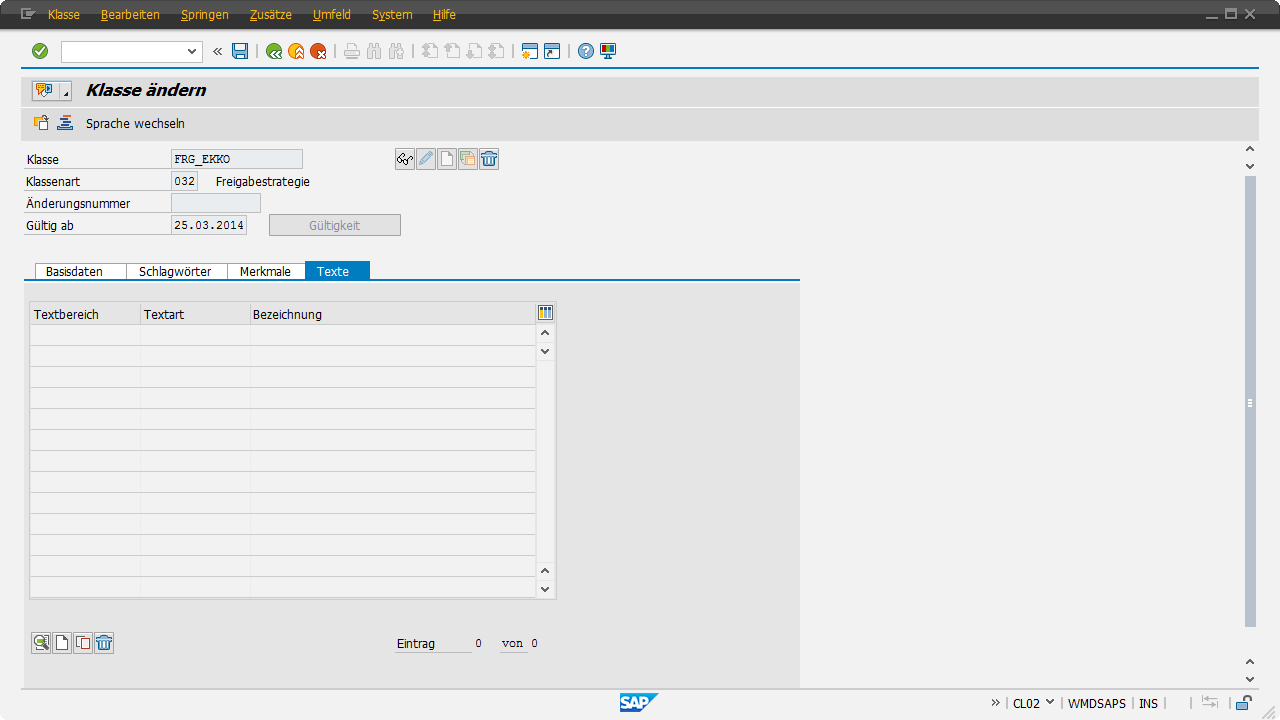Delete a text entry using the bottom trash icon
1280x720 pixels.
point(104,643)
